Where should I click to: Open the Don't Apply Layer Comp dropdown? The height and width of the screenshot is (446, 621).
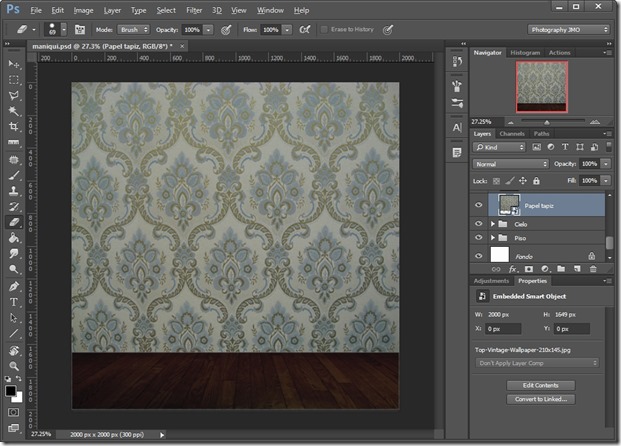537,363
